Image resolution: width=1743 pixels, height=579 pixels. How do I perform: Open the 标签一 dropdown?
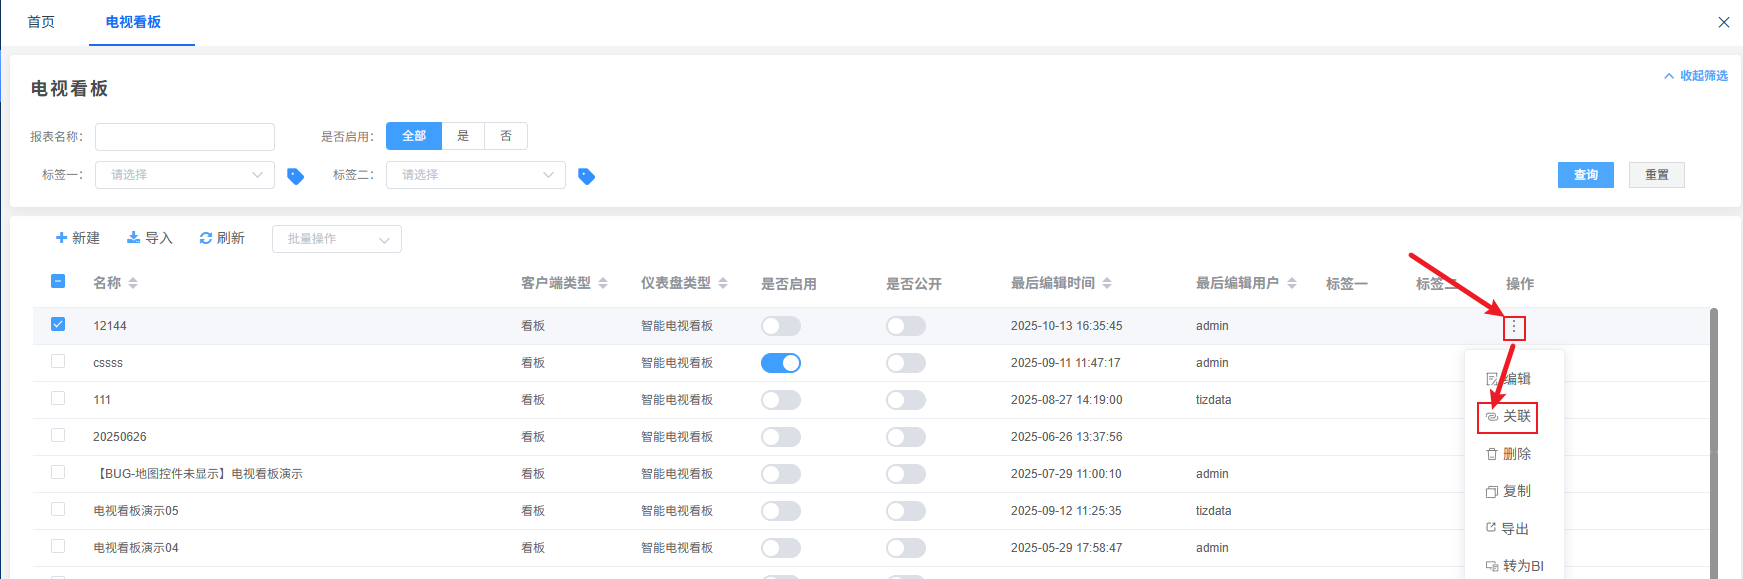tap(184, 175)
